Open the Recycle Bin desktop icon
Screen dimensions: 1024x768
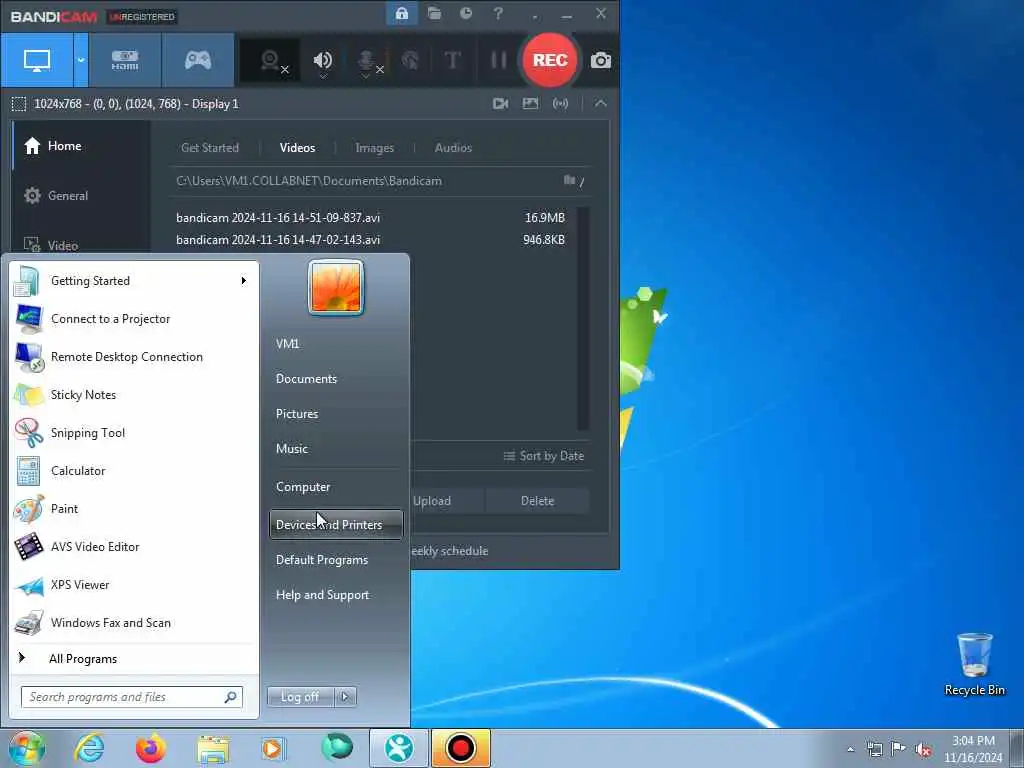tap(974, 664)
